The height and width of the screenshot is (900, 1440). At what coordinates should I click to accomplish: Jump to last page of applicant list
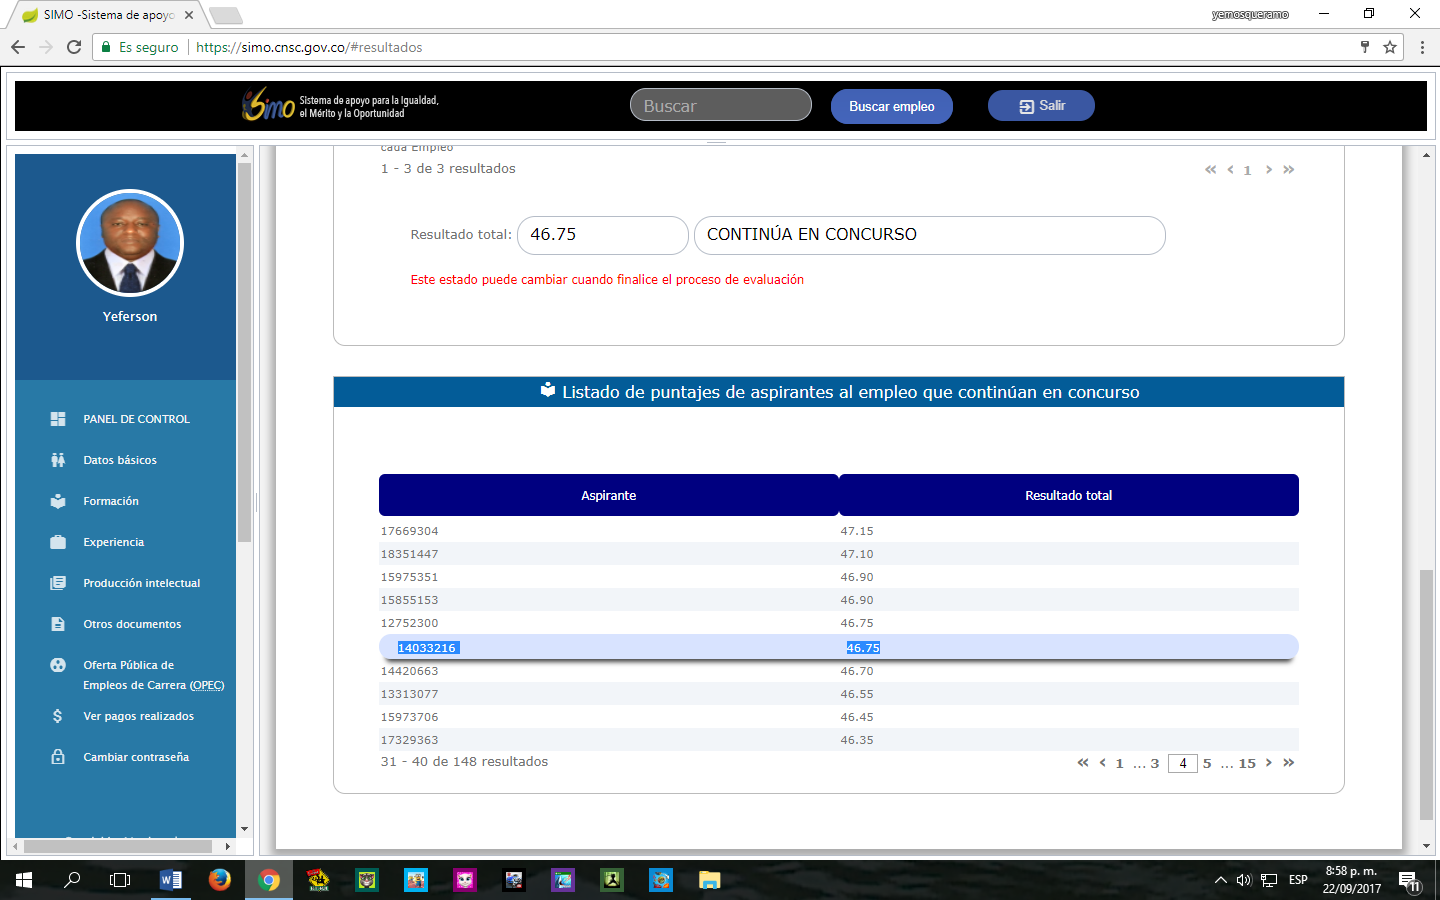pos(1289,763)
